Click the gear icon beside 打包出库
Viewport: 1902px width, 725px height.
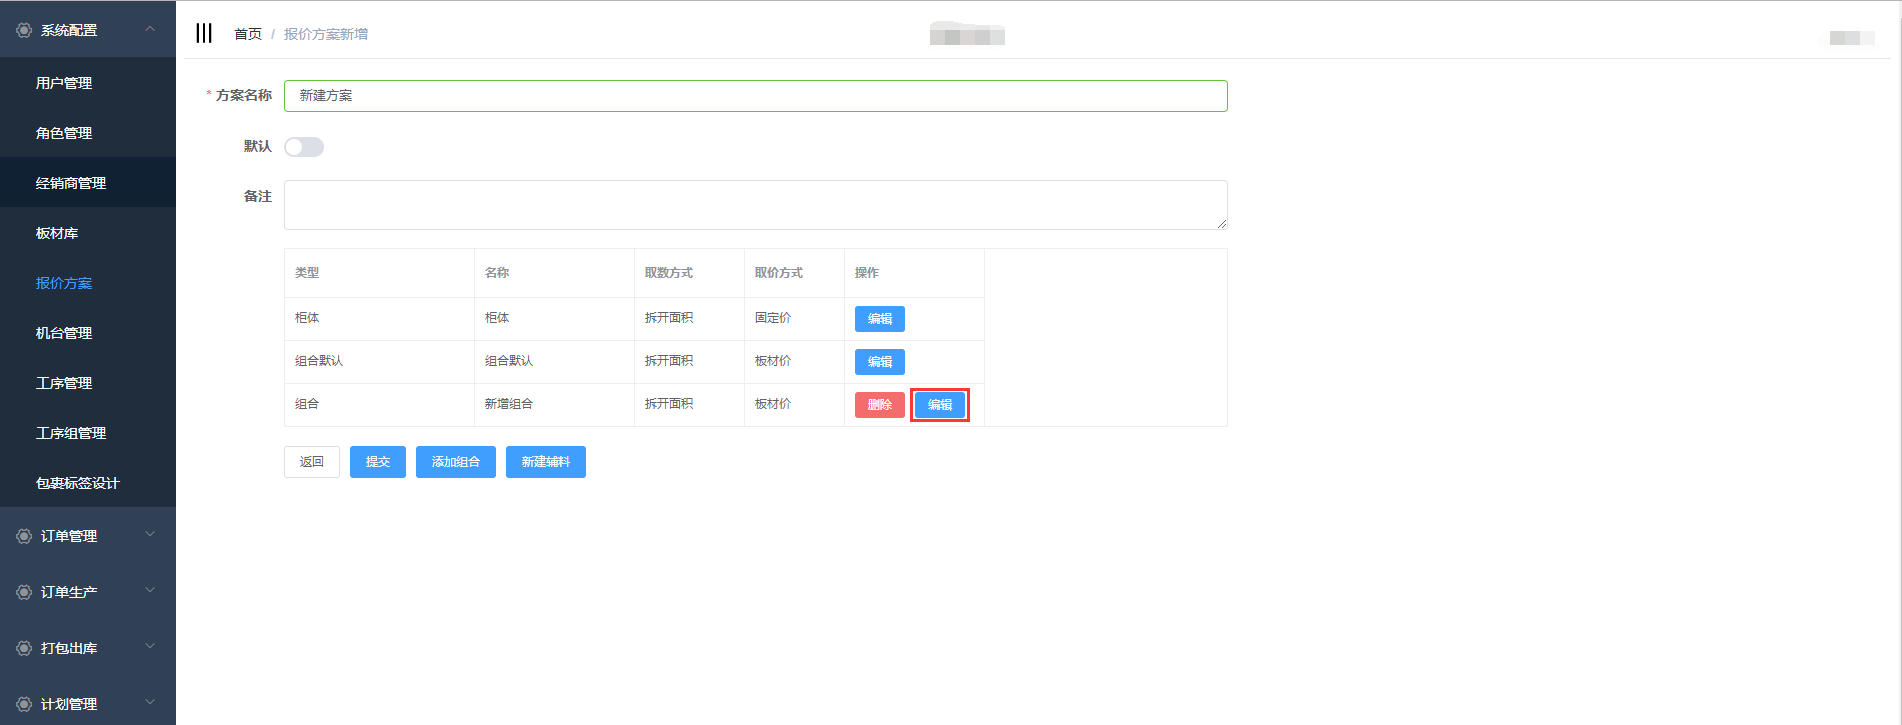(24, 648)
